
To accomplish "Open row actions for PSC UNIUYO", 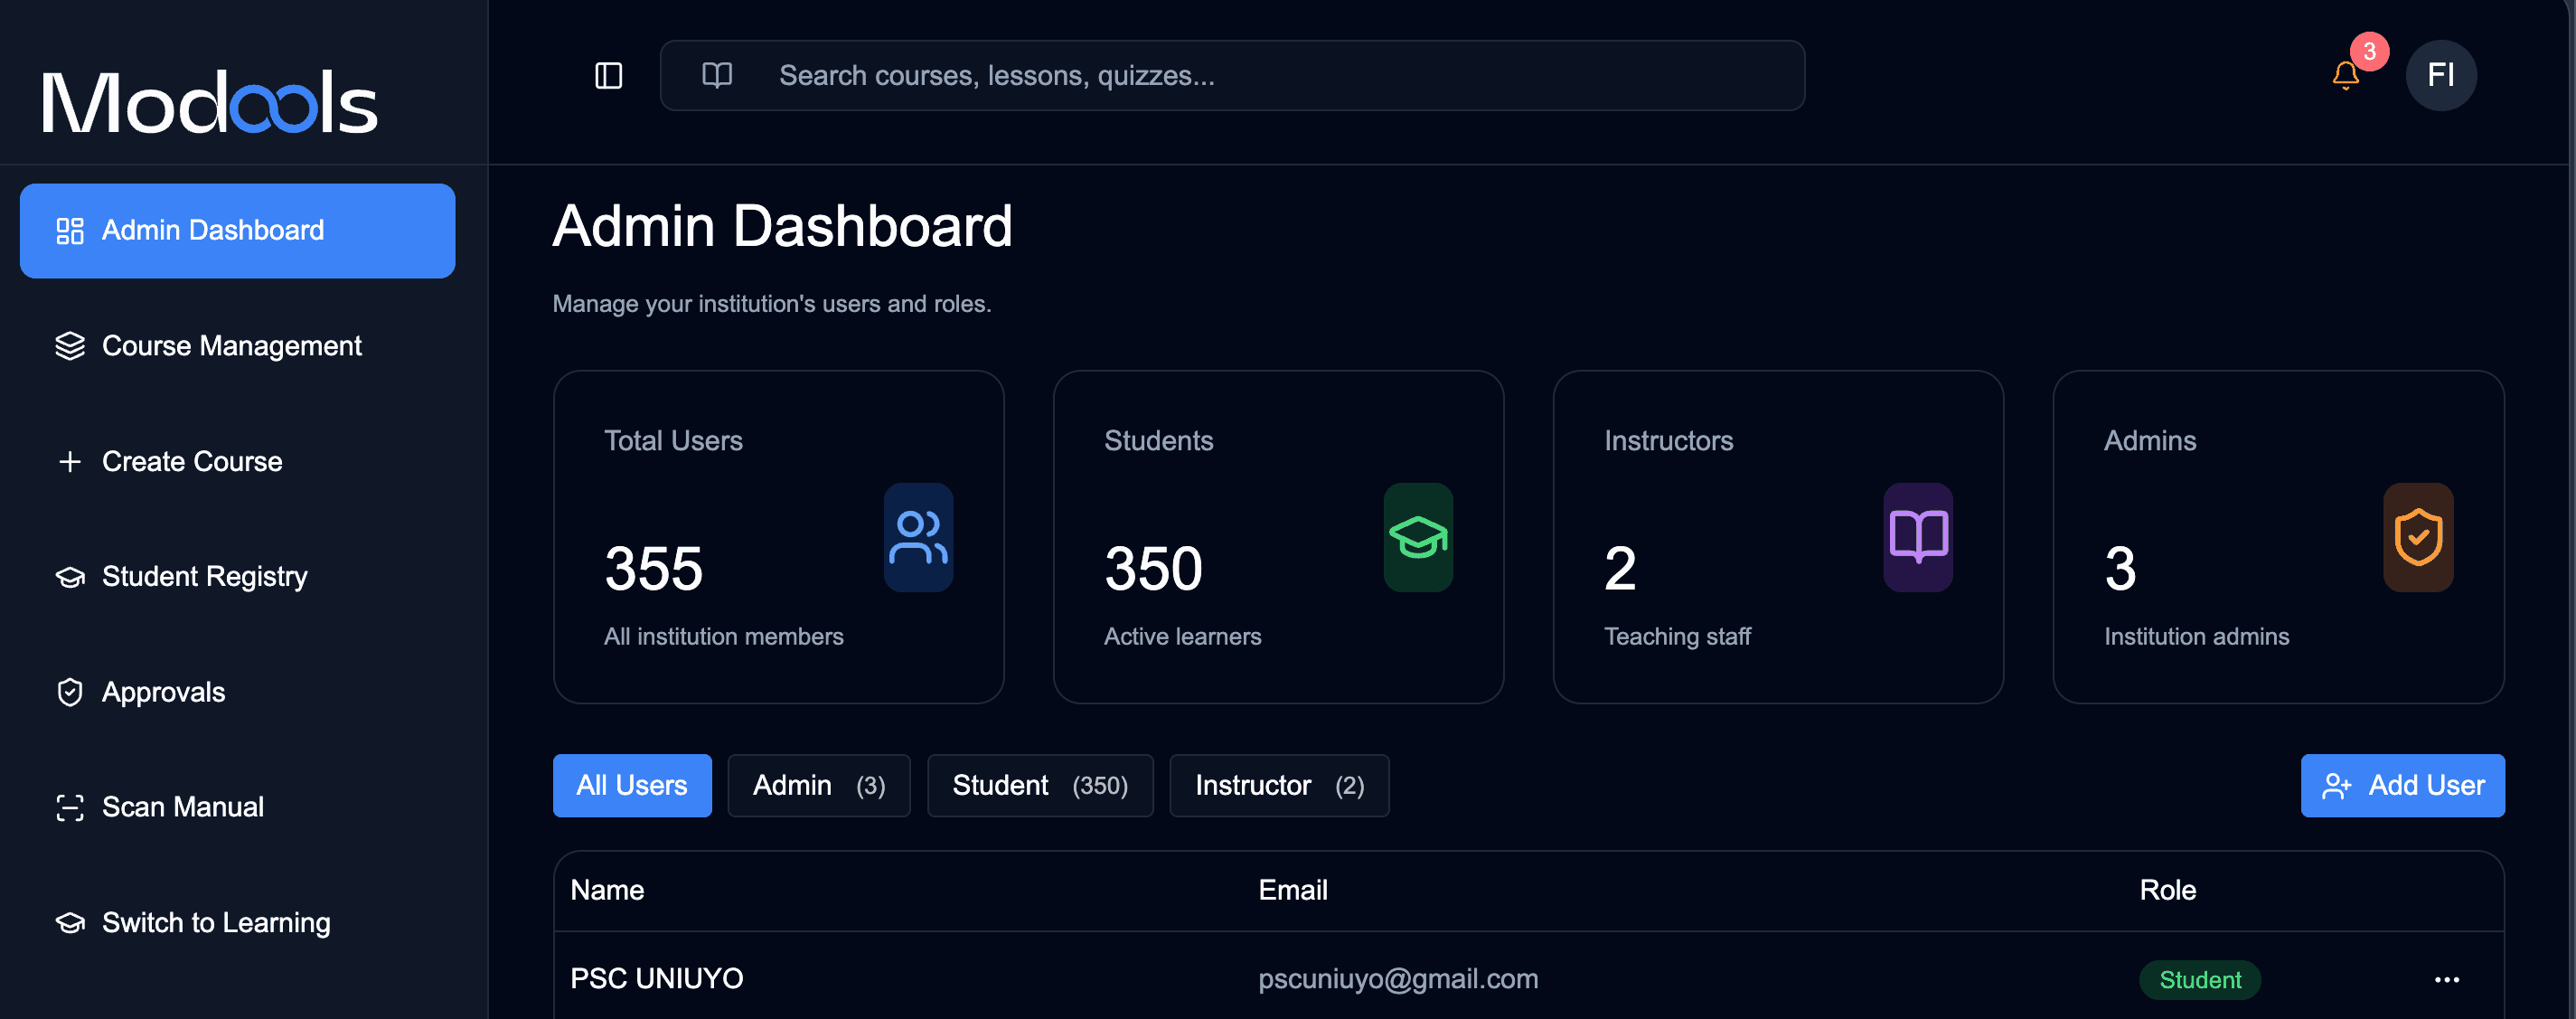I will pos(2446,979).
